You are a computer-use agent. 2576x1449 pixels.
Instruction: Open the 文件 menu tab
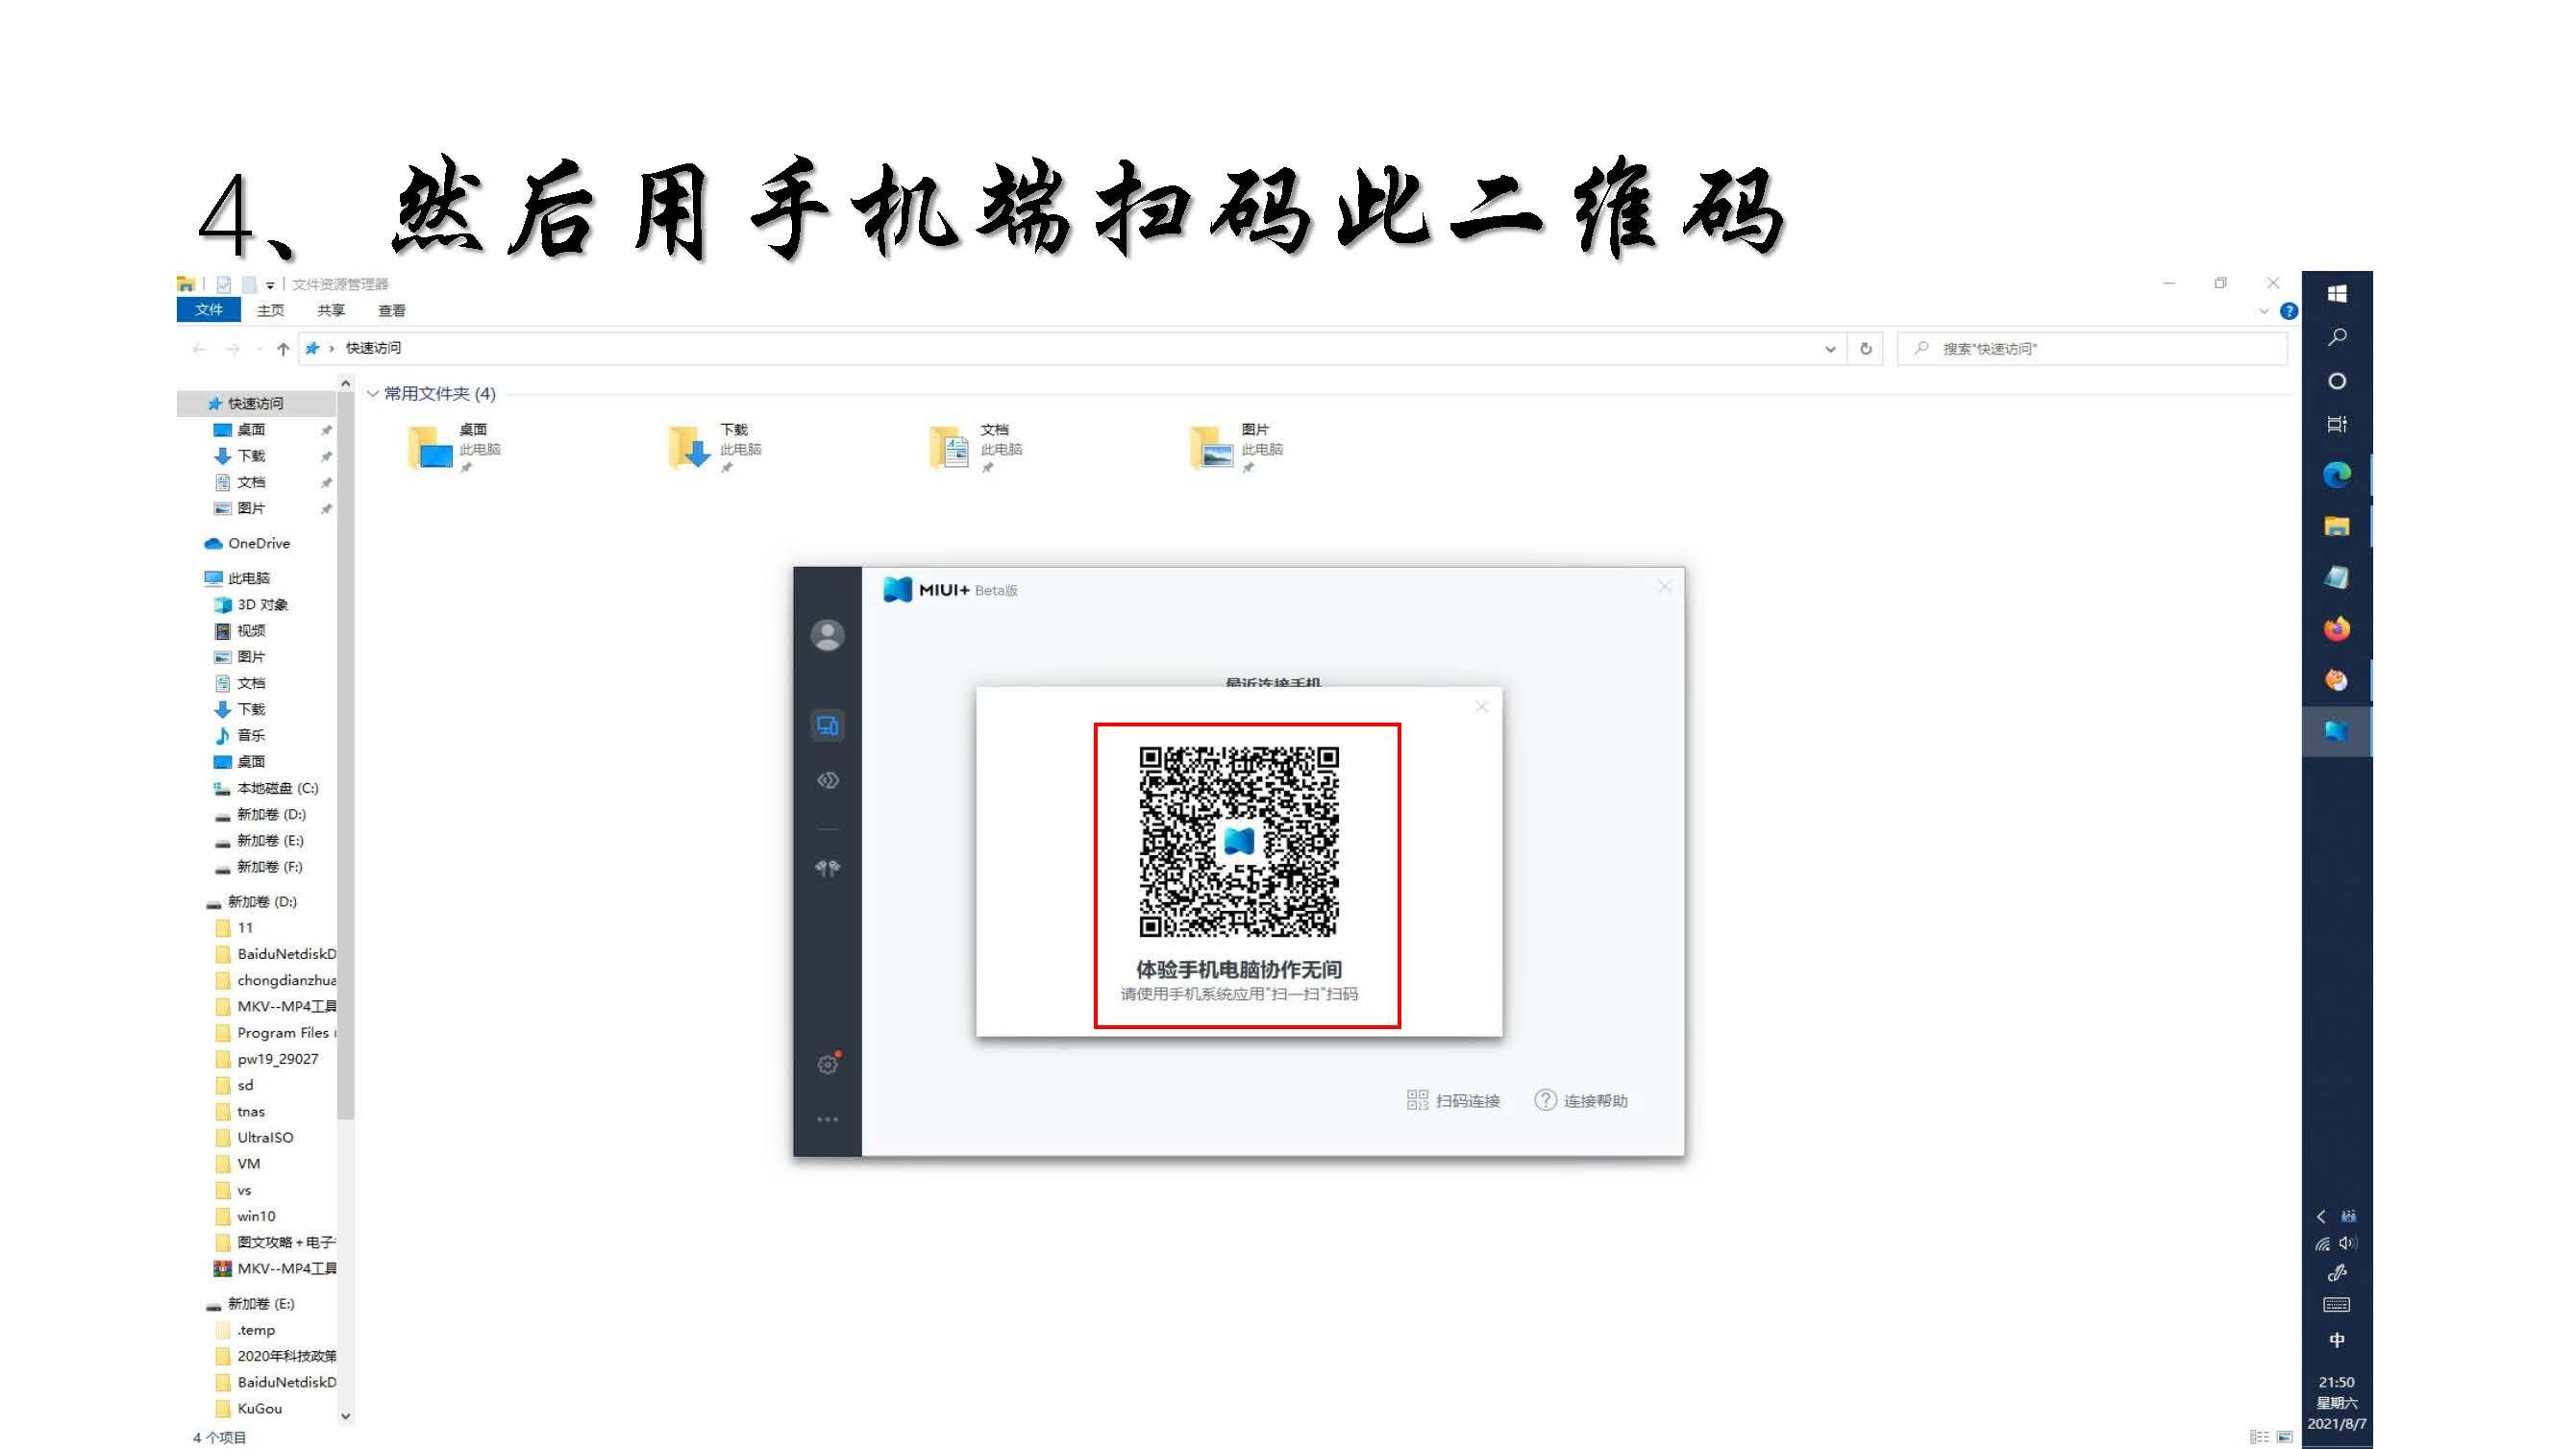208,310
